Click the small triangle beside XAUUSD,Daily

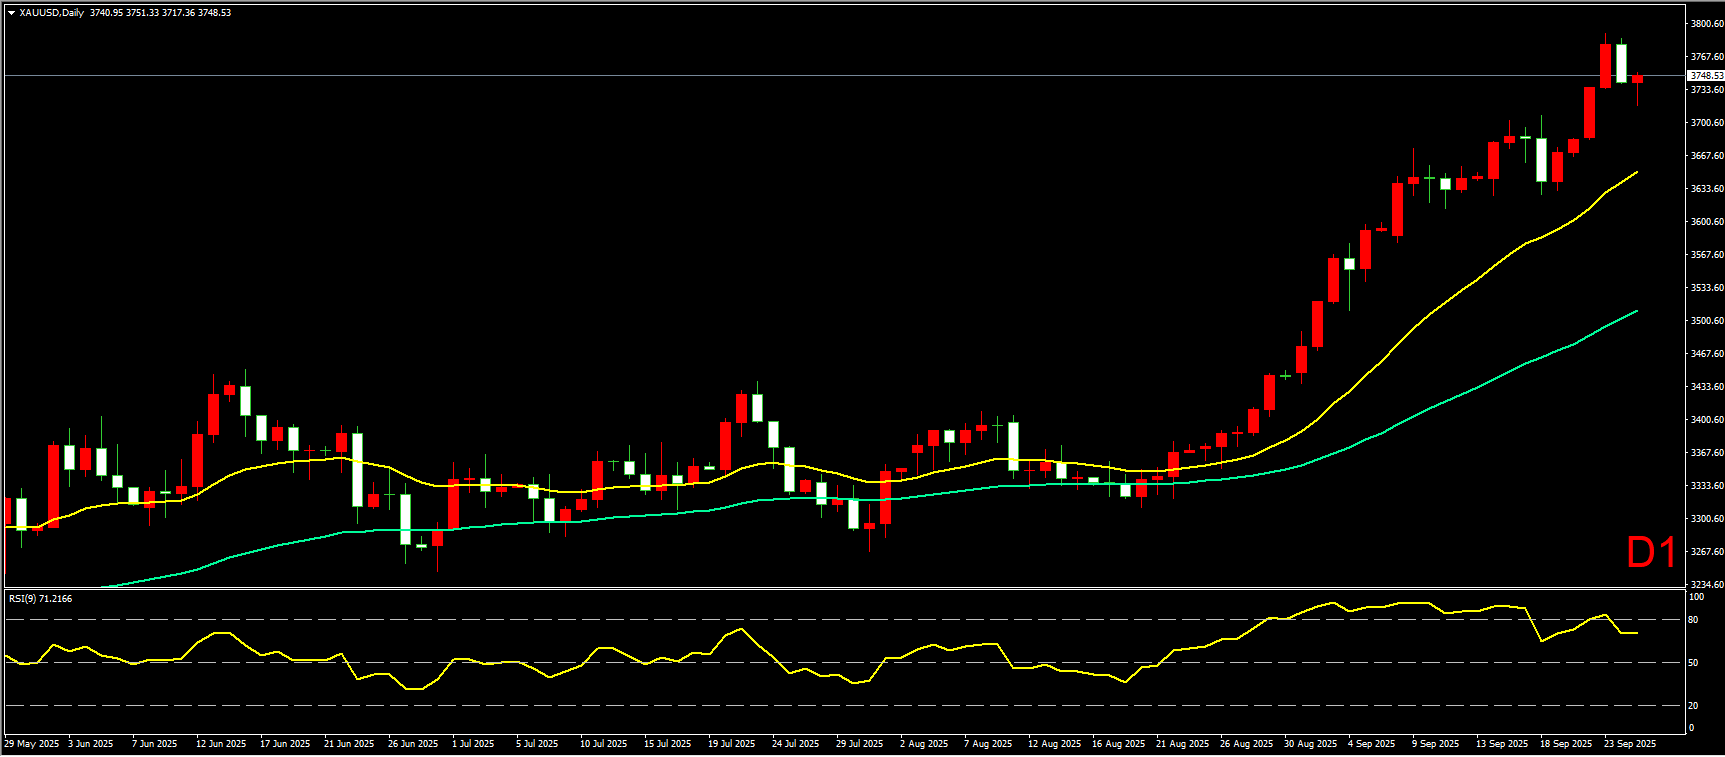11,13
